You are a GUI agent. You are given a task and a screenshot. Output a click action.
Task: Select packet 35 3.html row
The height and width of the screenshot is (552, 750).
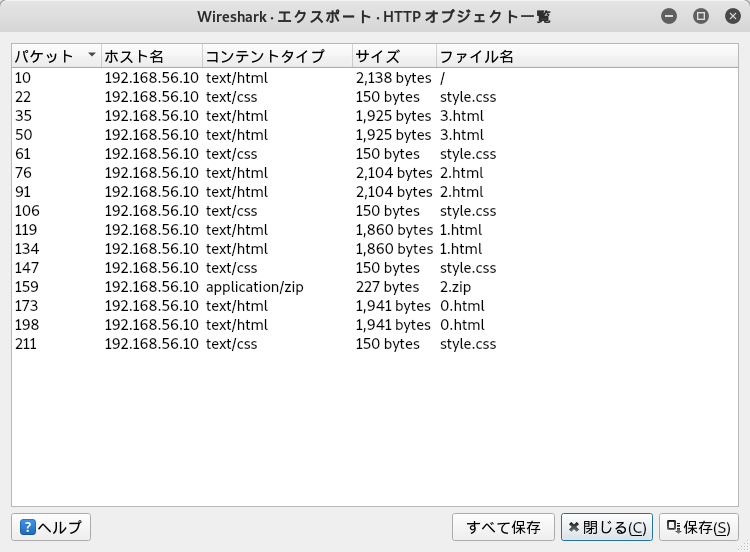tap(375, 116)
